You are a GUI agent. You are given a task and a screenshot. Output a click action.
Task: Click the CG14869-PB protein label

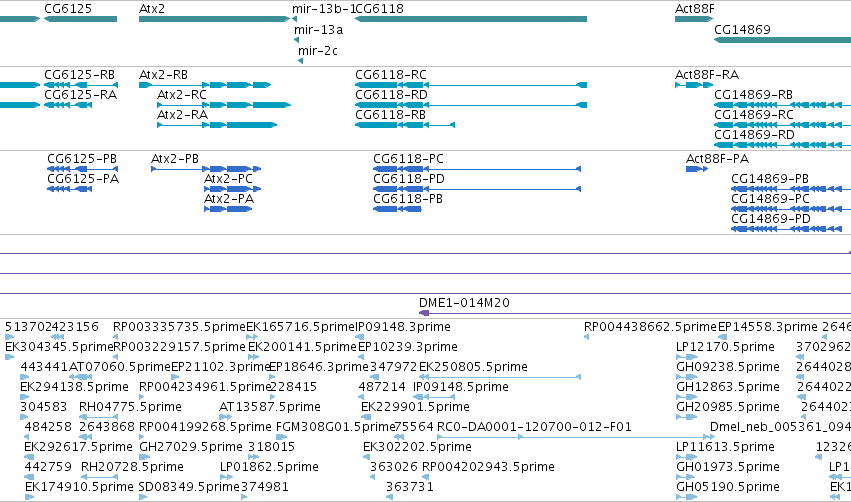[770, 179]
